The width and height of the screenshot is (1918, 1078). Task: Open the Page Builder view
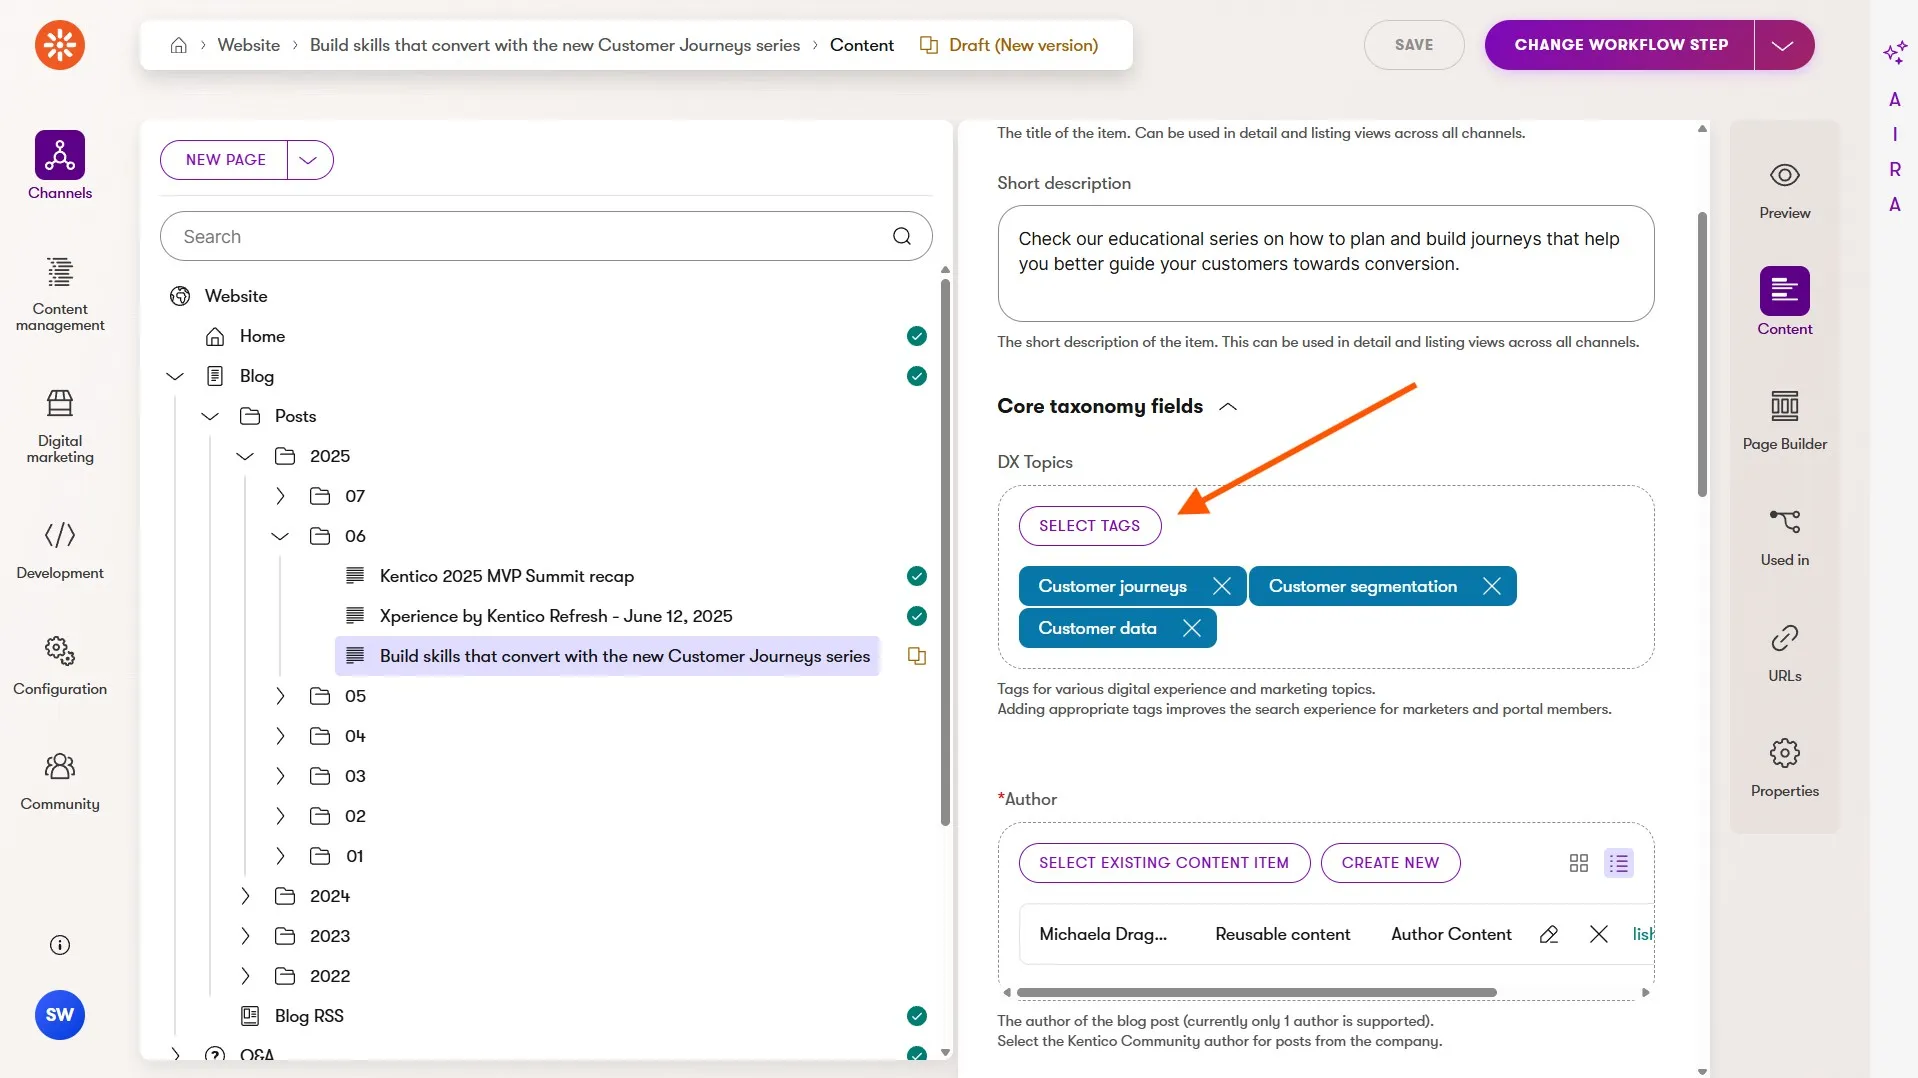[1785, 421]
